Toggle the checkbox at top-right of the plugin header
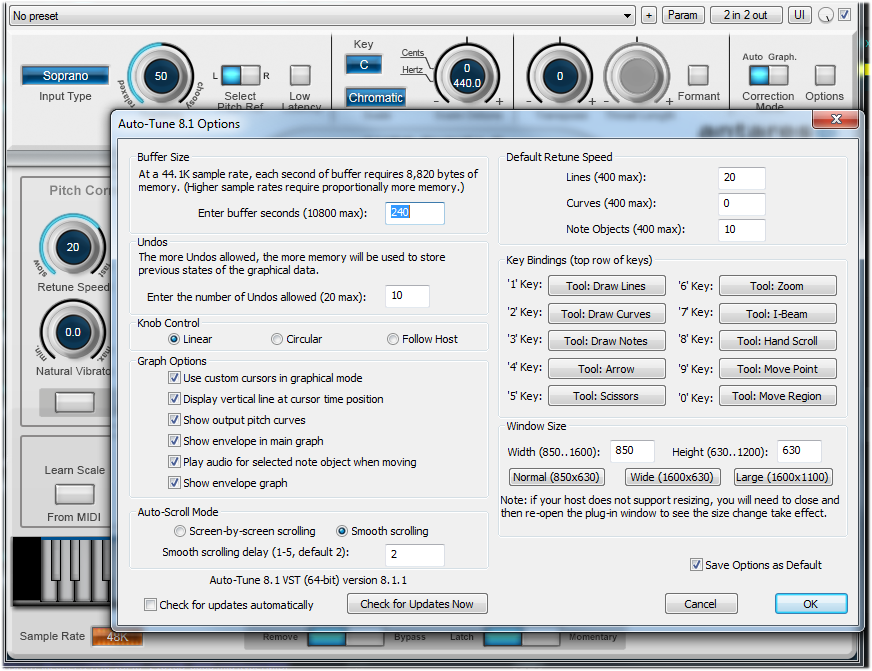The width and height of the screenshot is (872, 671). point(844,15)
